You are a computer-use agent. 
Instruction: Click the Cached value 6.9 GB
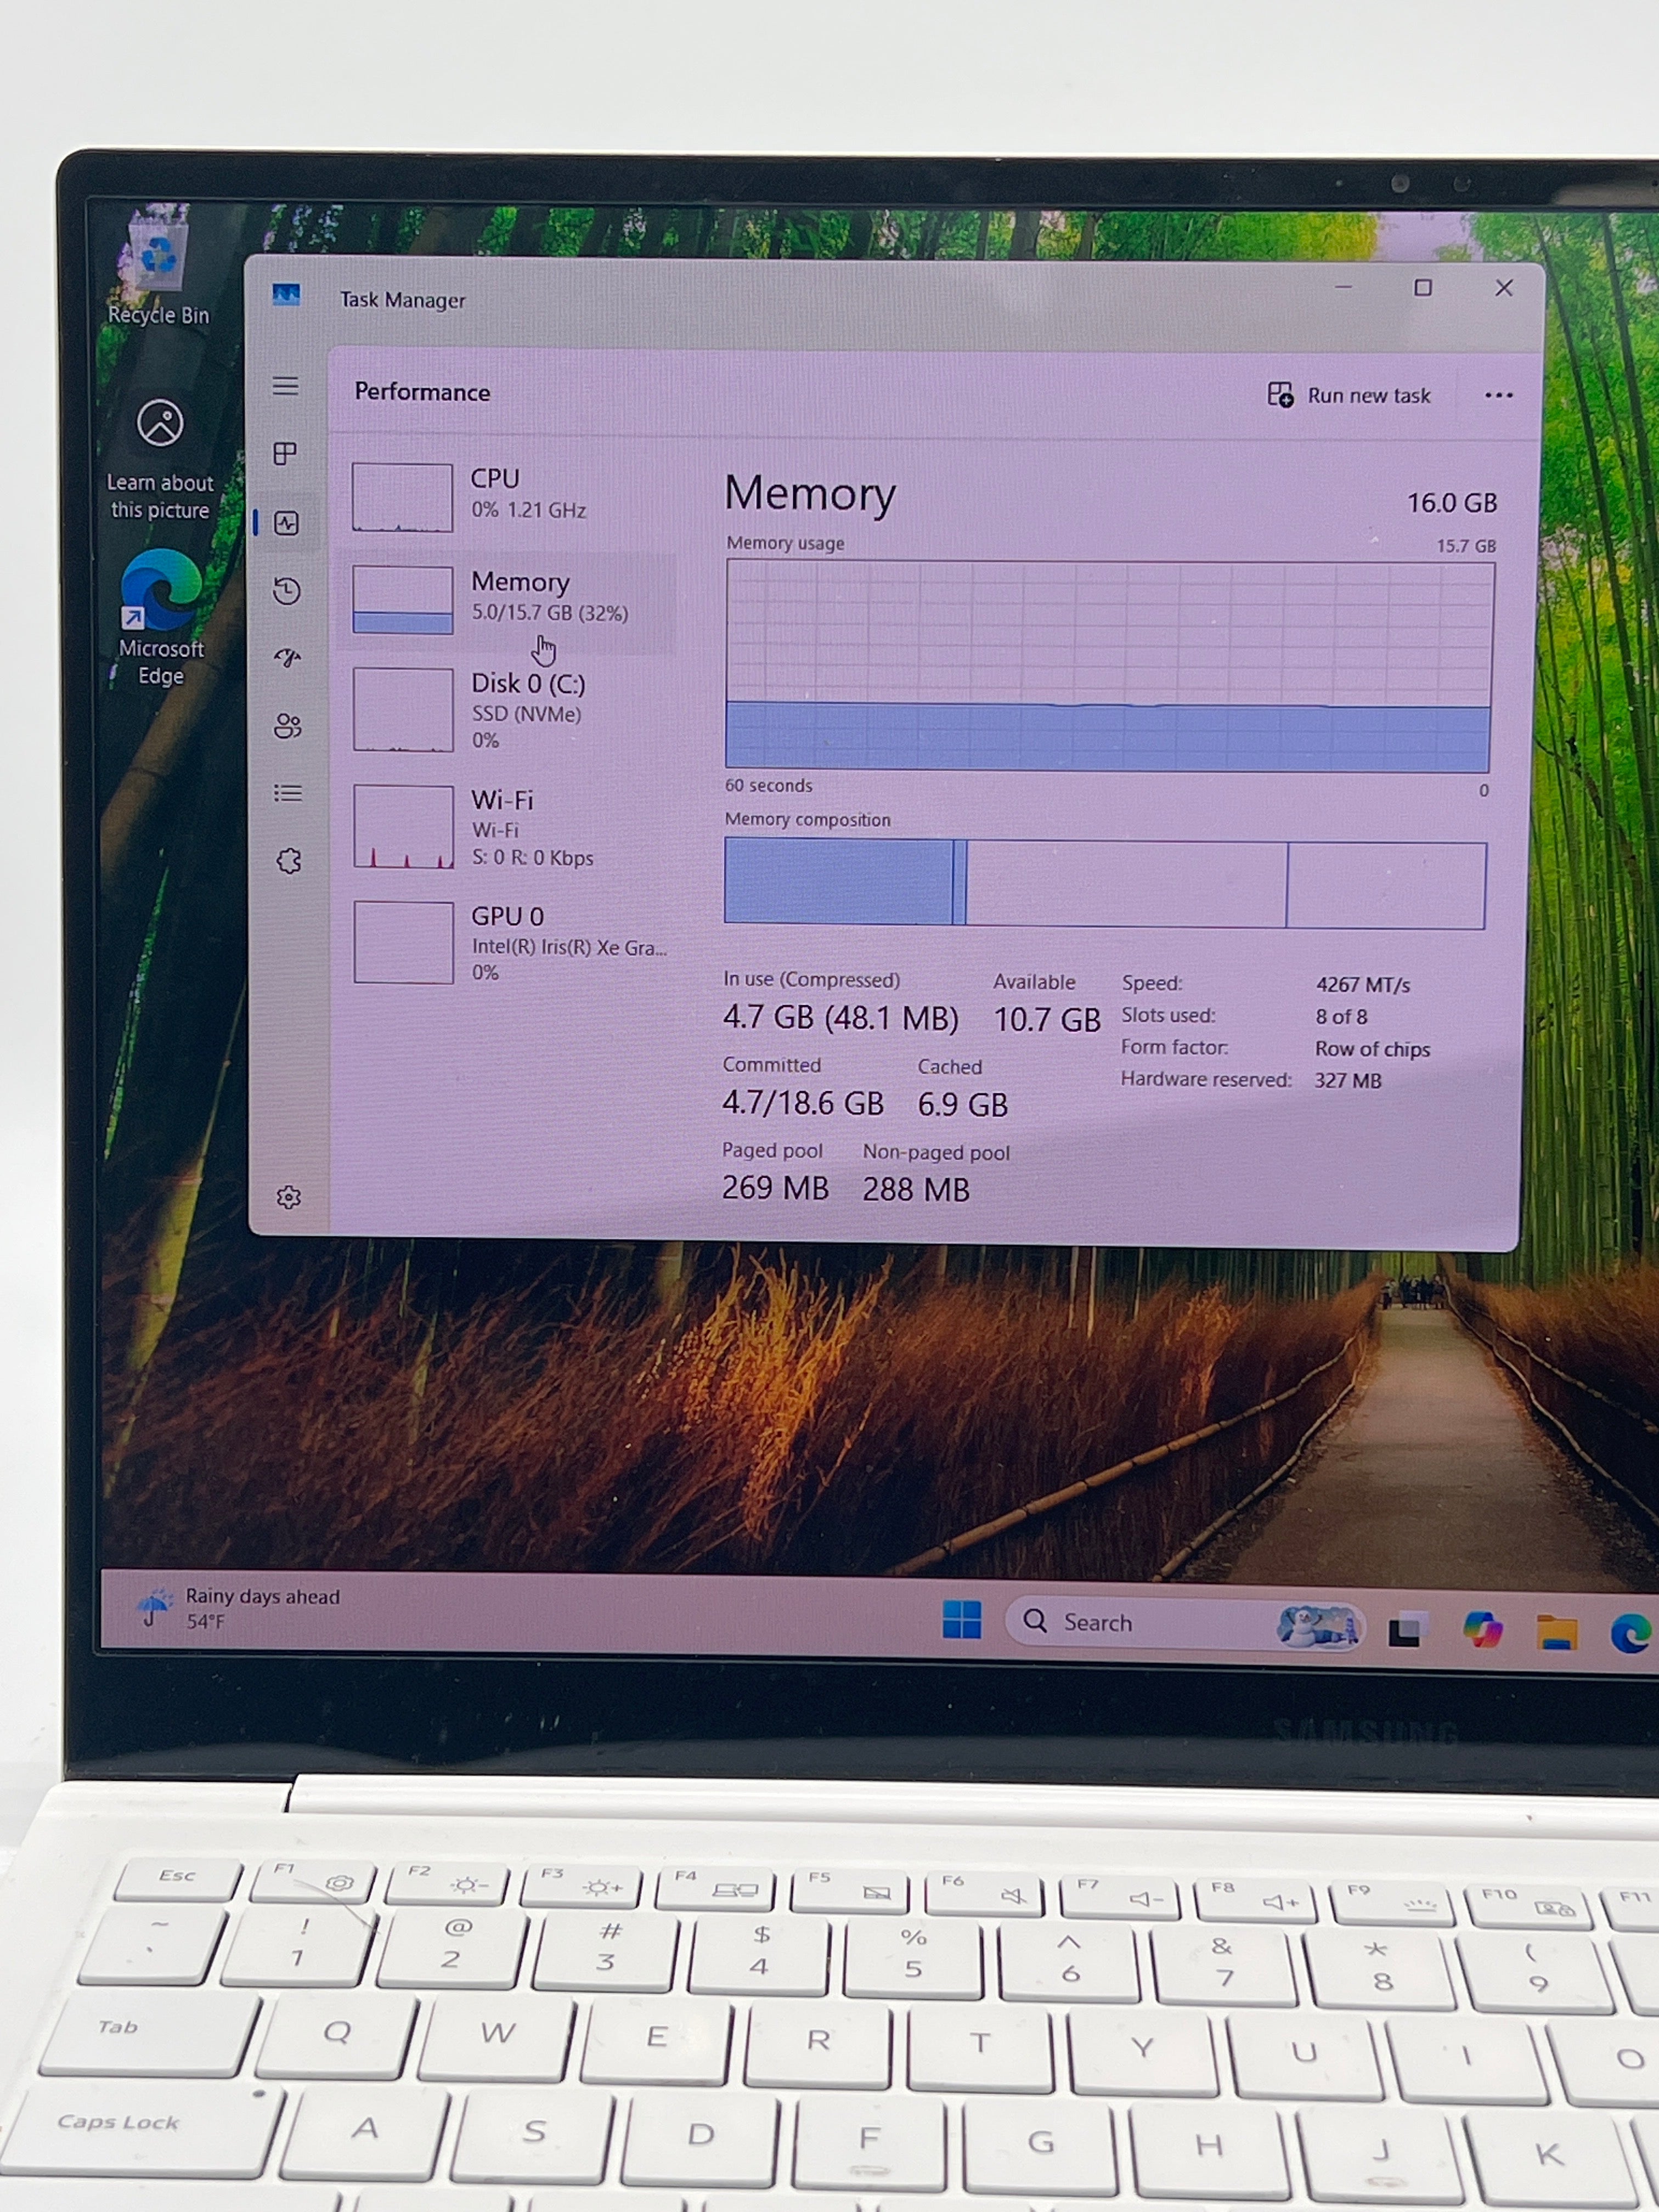coord(963,1105)
